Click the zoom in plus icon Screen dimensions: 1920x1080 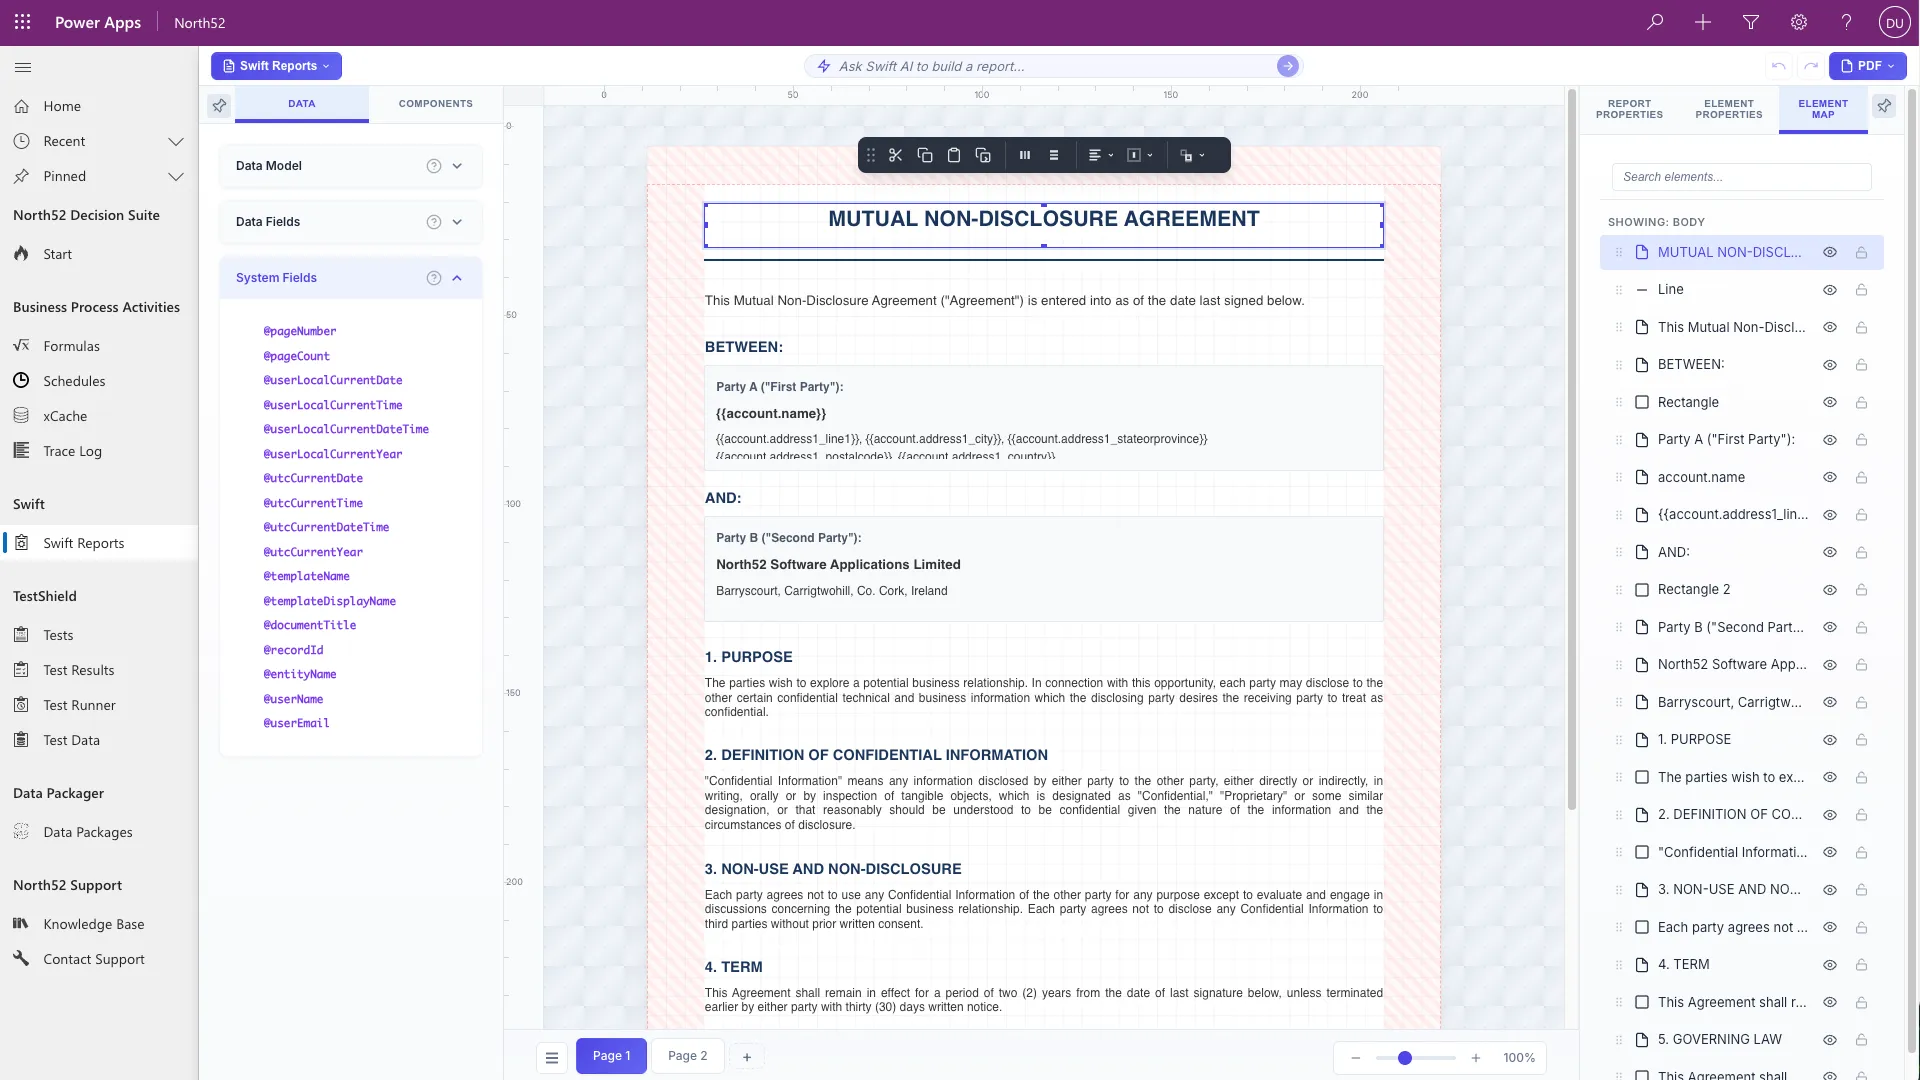click(x=1475, y=1058)
